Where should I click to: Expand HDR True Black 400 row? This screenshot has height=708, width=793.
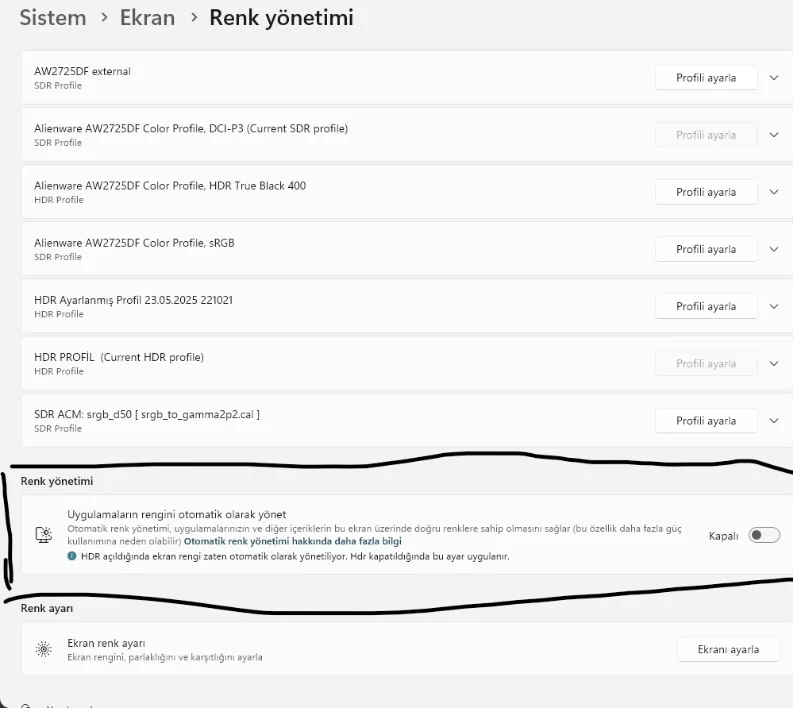coord(774,192)
